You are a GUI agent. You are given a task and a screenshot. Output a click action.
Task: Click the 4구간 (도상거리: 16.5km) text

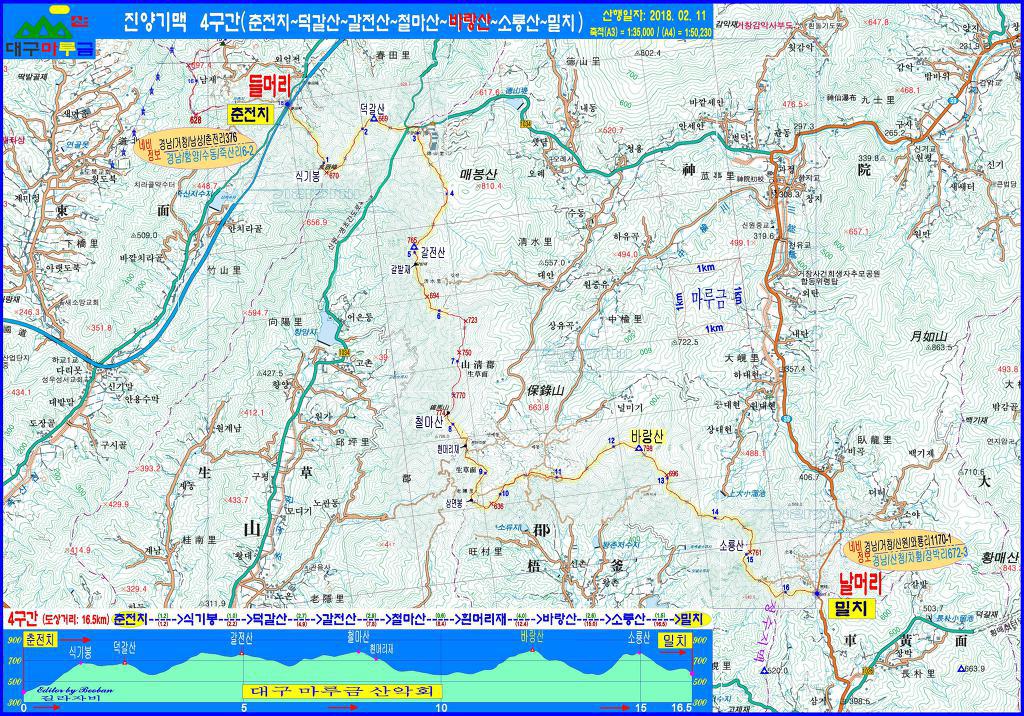57,619
